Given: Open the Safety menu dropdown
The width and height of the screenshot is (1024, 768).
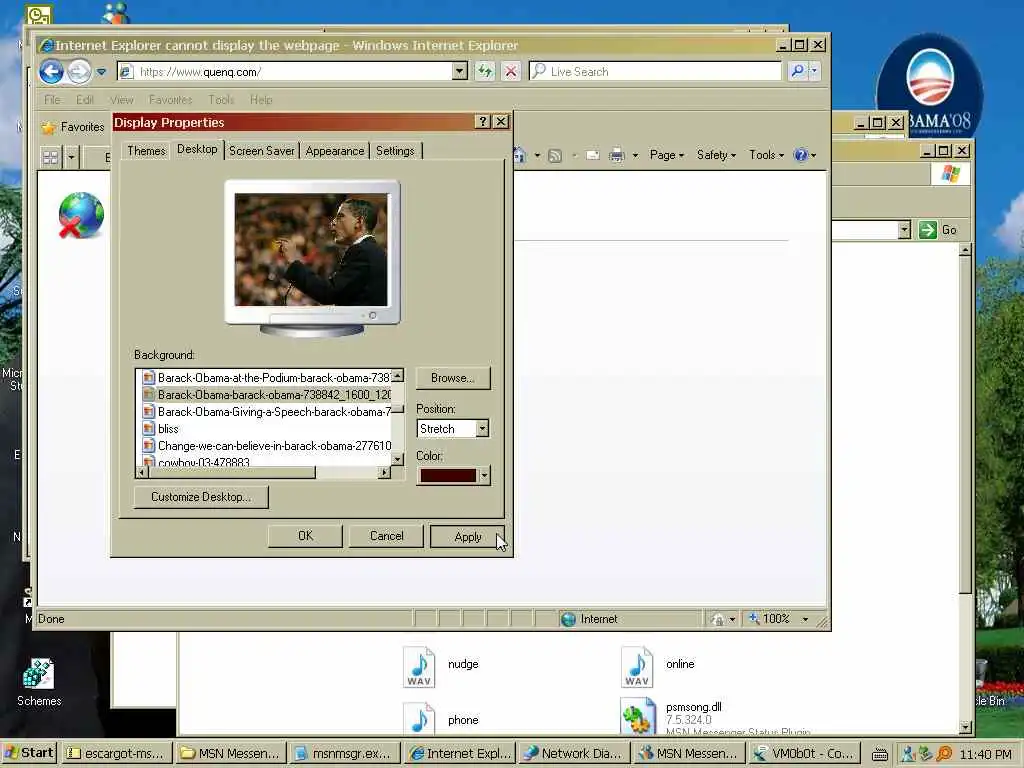Looking at the screenshot, I should (x=716, y=155).
